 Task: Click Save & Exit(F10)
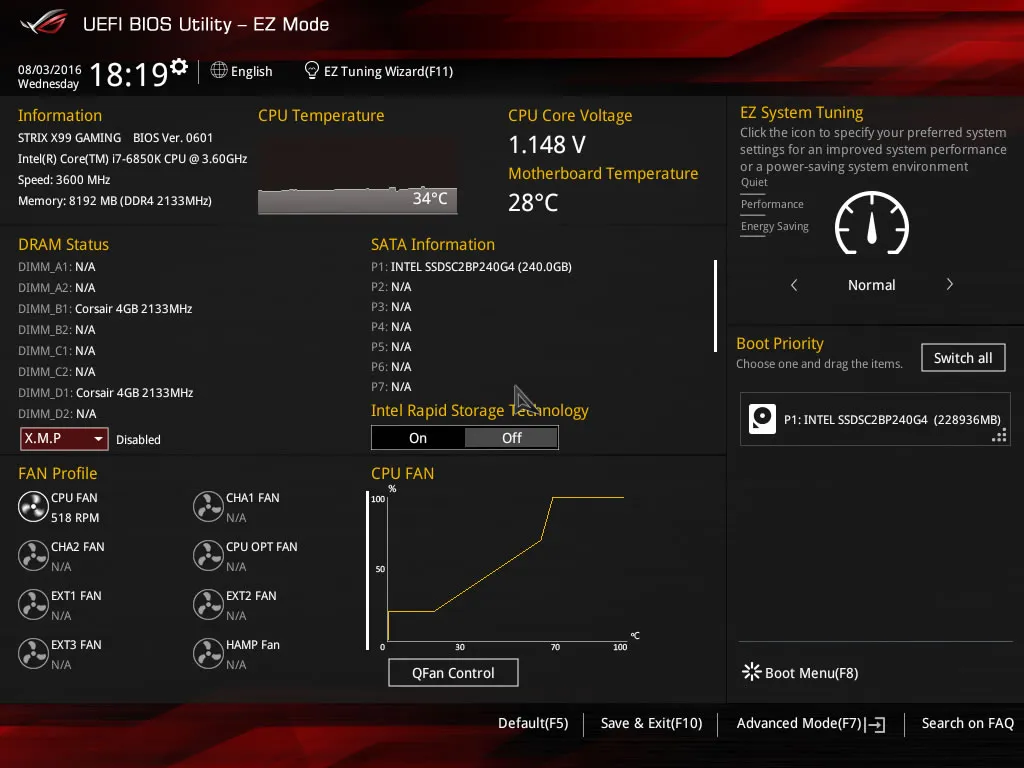[x=651, y=723]
